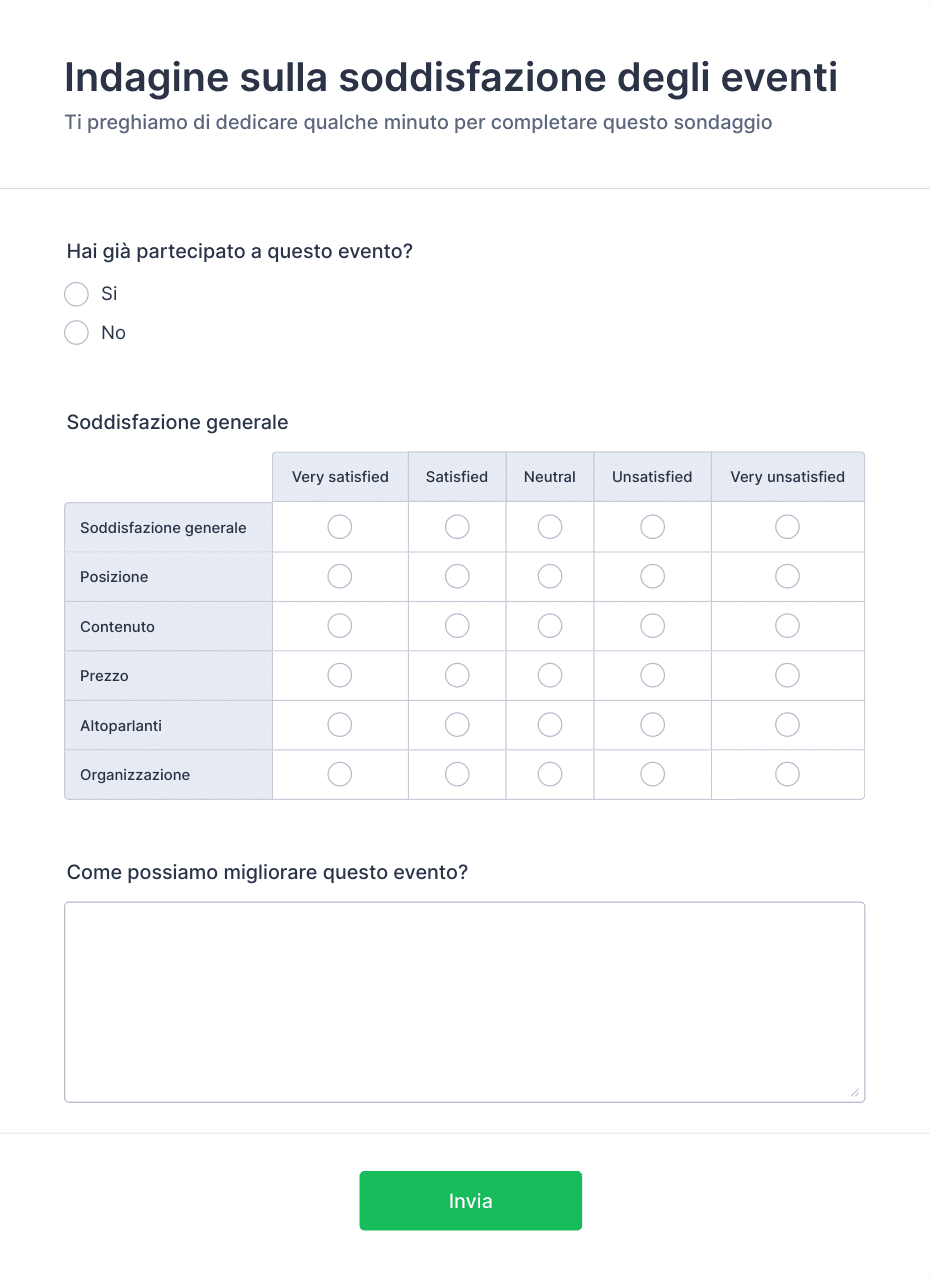The image size is (930, 1280).
Task: Select the No radio option
Action: [x=76, y=332]
